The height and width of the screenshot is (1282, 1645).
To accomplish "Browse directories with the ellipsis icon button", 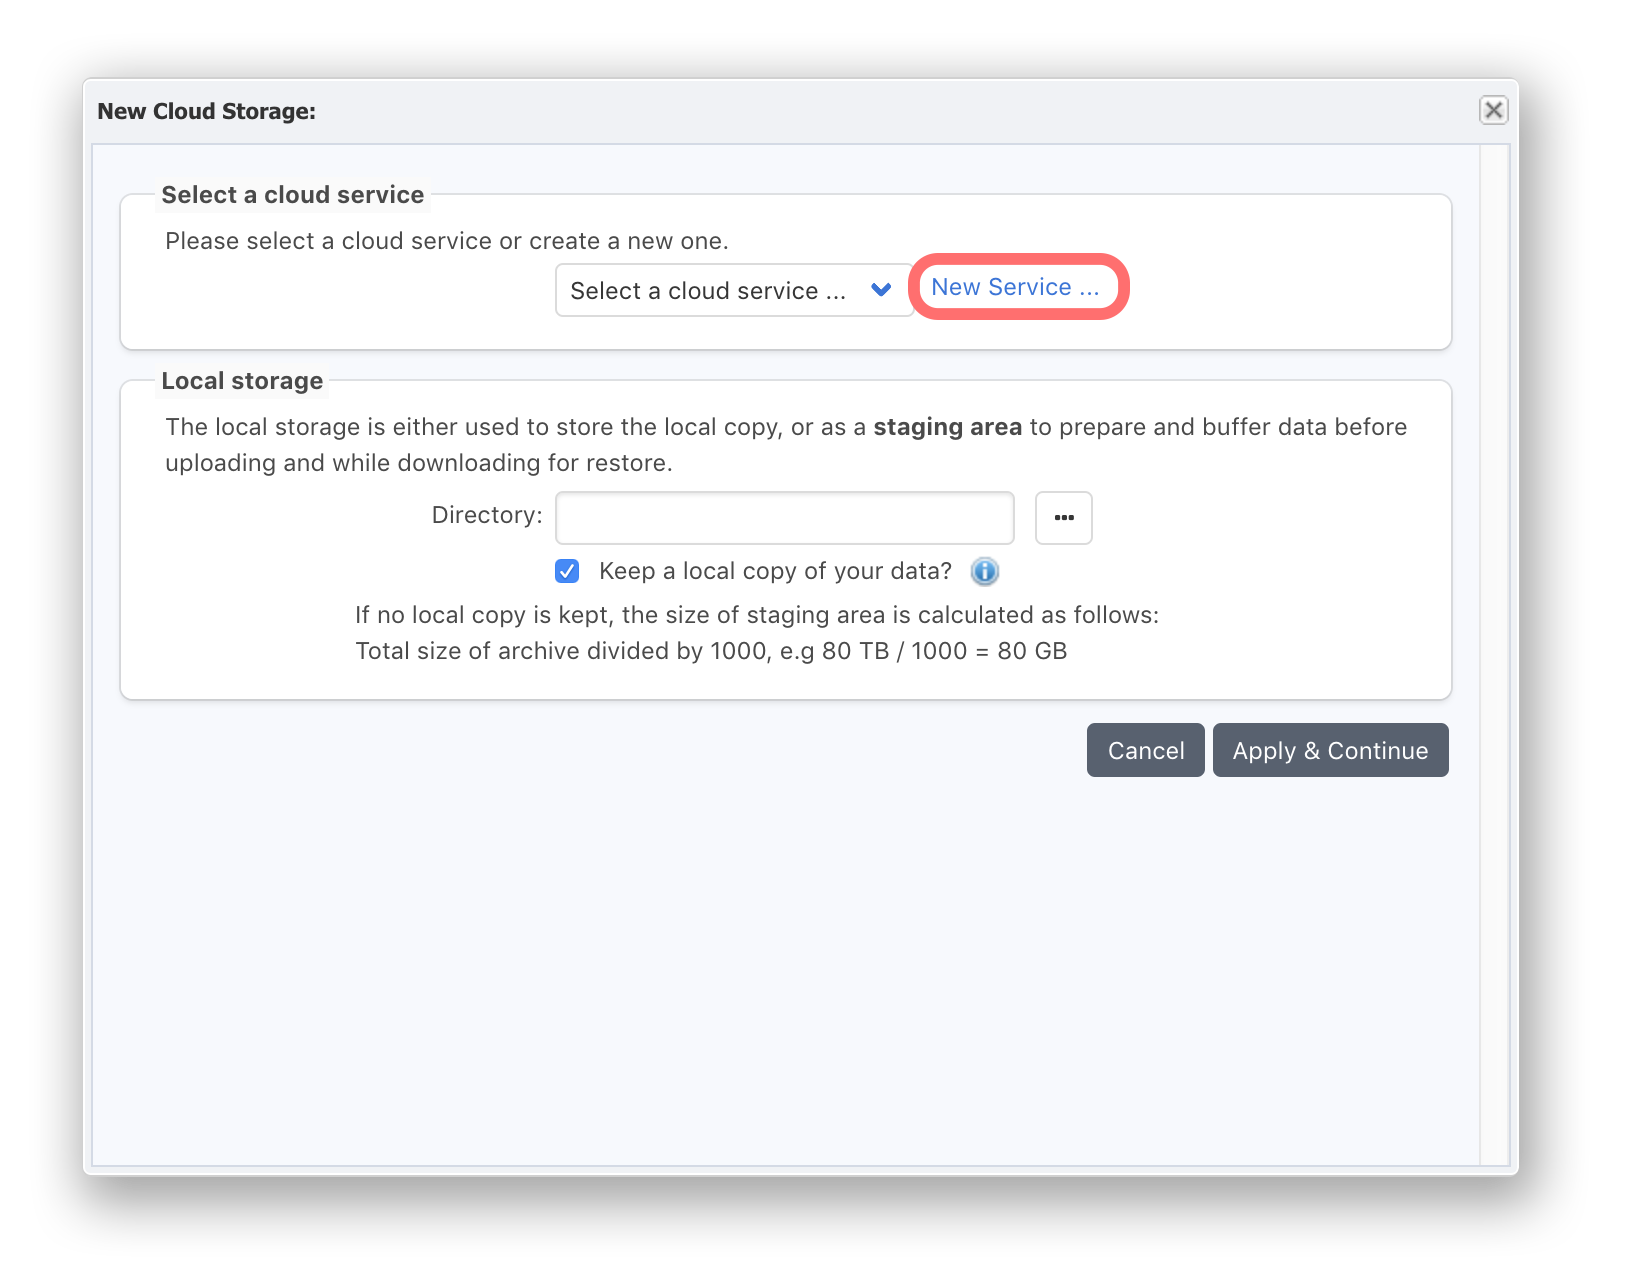I will 1064,518.
